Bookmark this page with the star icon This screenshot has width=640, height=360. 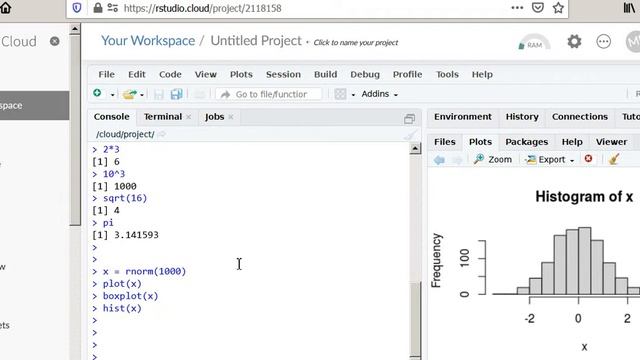558,8
